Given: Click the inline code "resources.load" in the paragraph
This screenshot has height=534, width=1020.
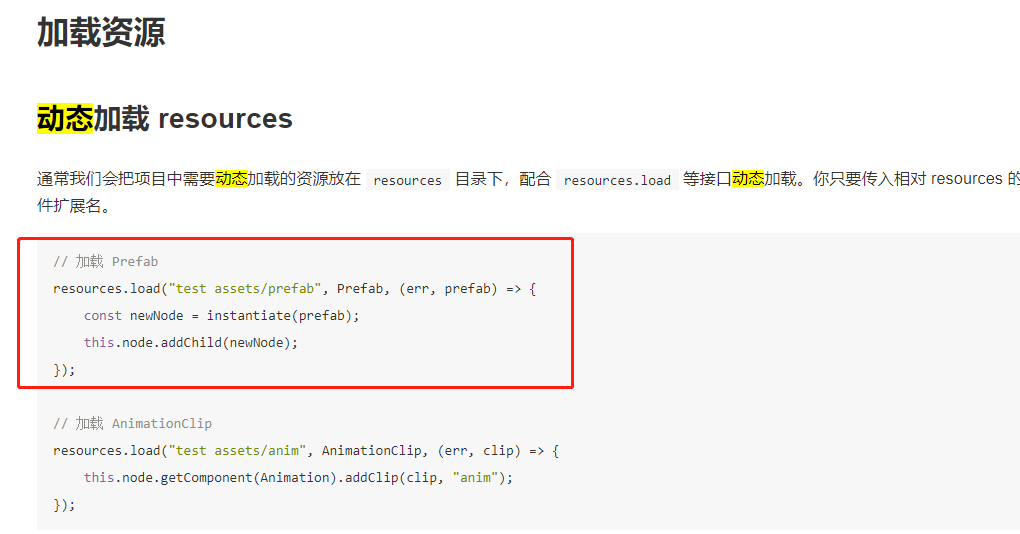Looking at the screenshot, I should coord(617,180).
